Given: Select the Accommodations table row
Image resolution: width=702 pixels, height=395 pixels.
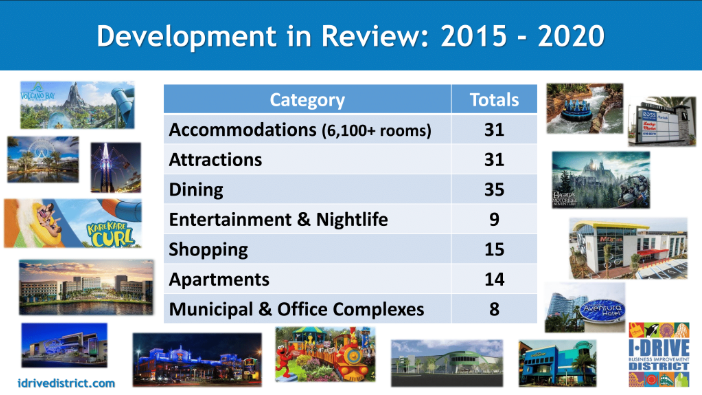Looking at the screenshot, I should pyautogui.click(x=351, y=129).
